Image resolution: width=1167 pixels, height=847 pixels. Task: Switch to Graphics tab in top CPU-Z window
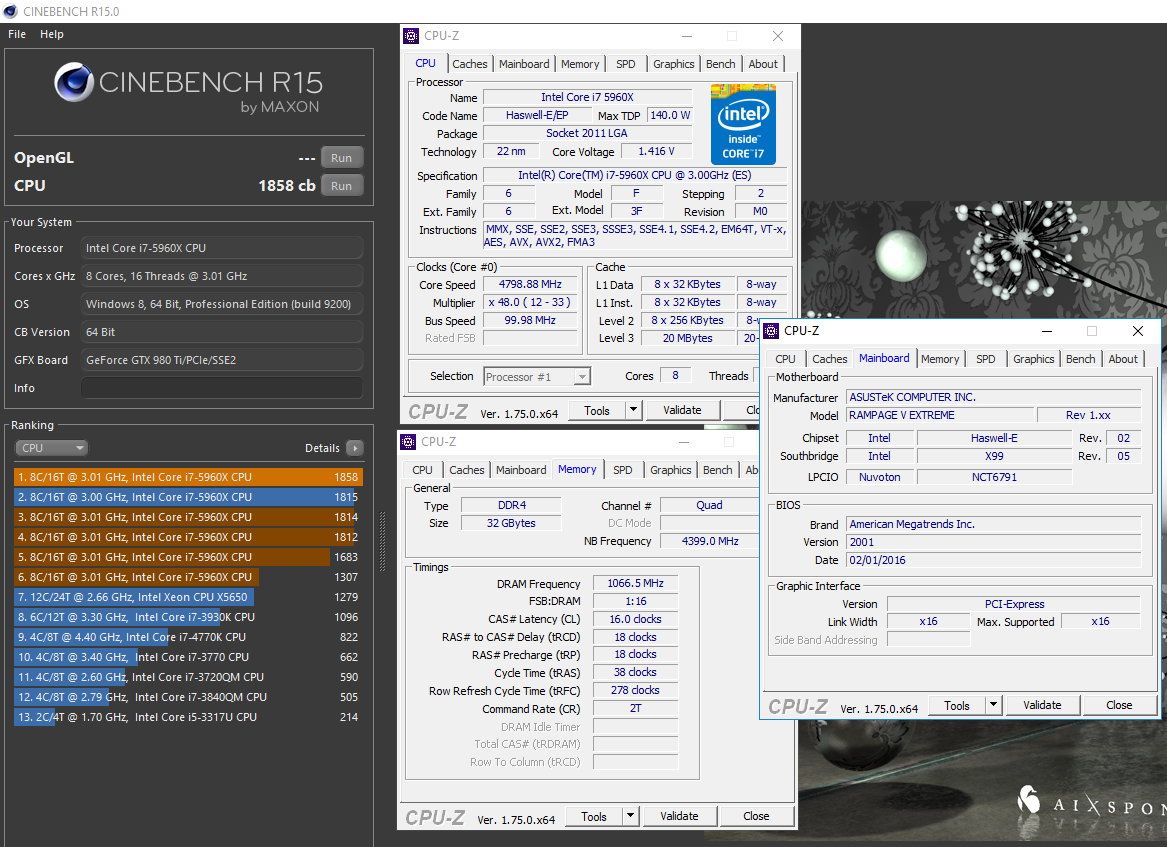click(674, 64)
